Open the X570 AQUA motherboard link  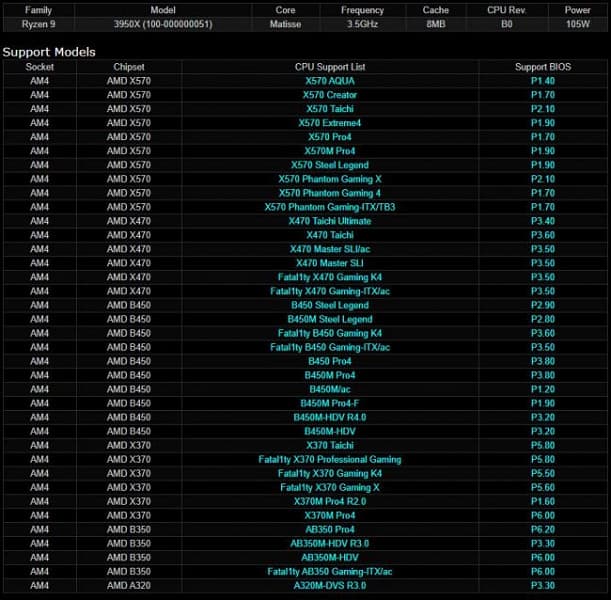(x=330, y=81)
